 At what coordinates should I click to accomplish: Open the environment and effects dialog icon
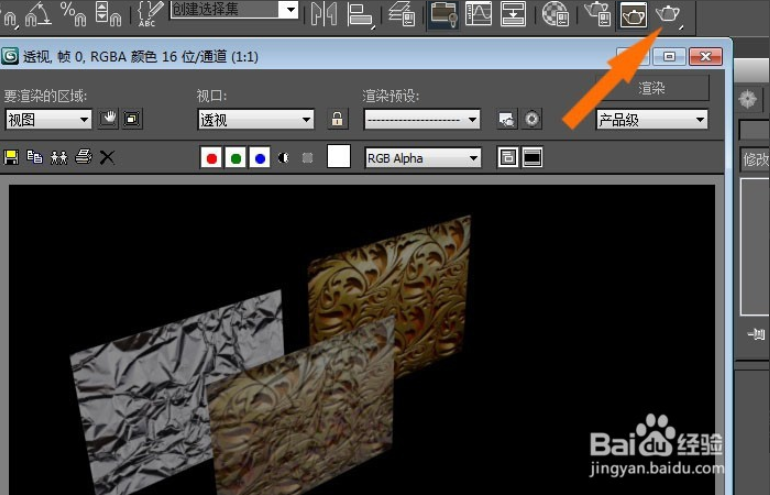(x=531, y=119)
